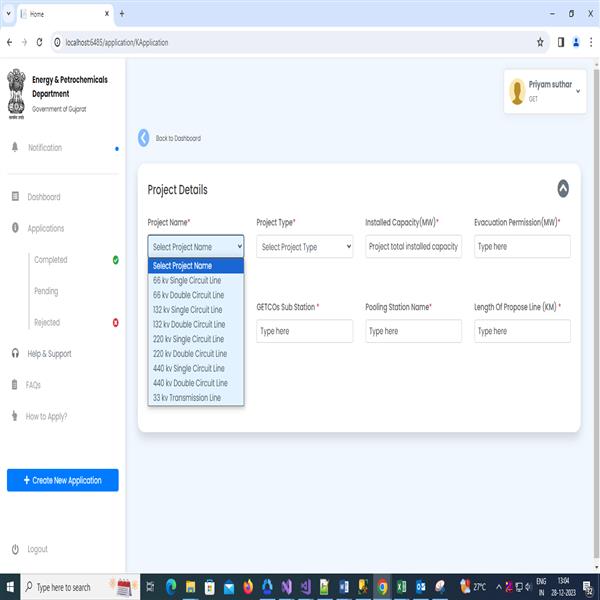Click the Back to Dashboard arrow icon
Viewport: 600px width, 600px height.
tap(143, 138)
